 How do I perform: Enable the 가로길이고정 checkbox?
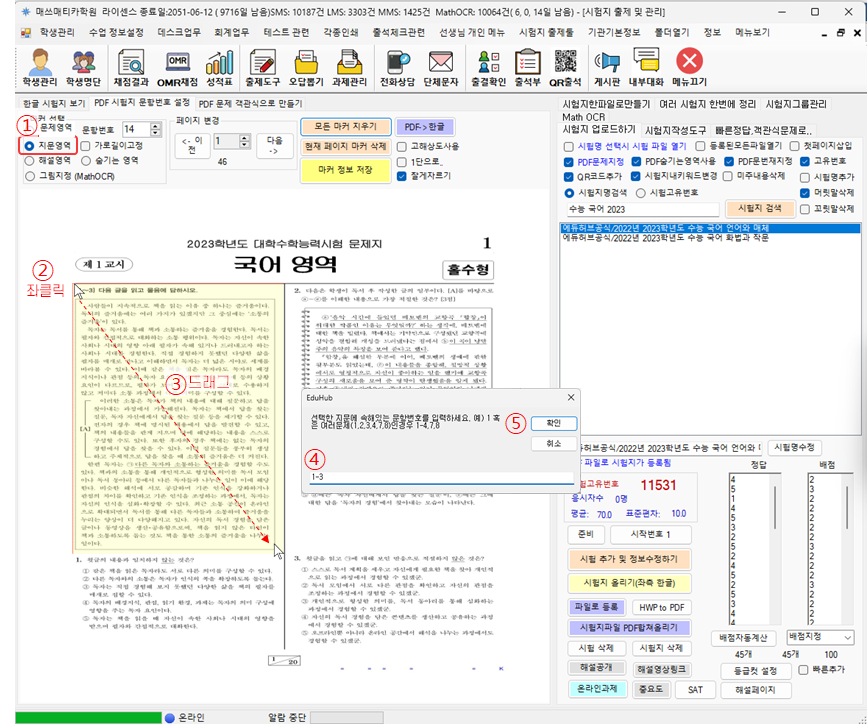click(86, 146)
